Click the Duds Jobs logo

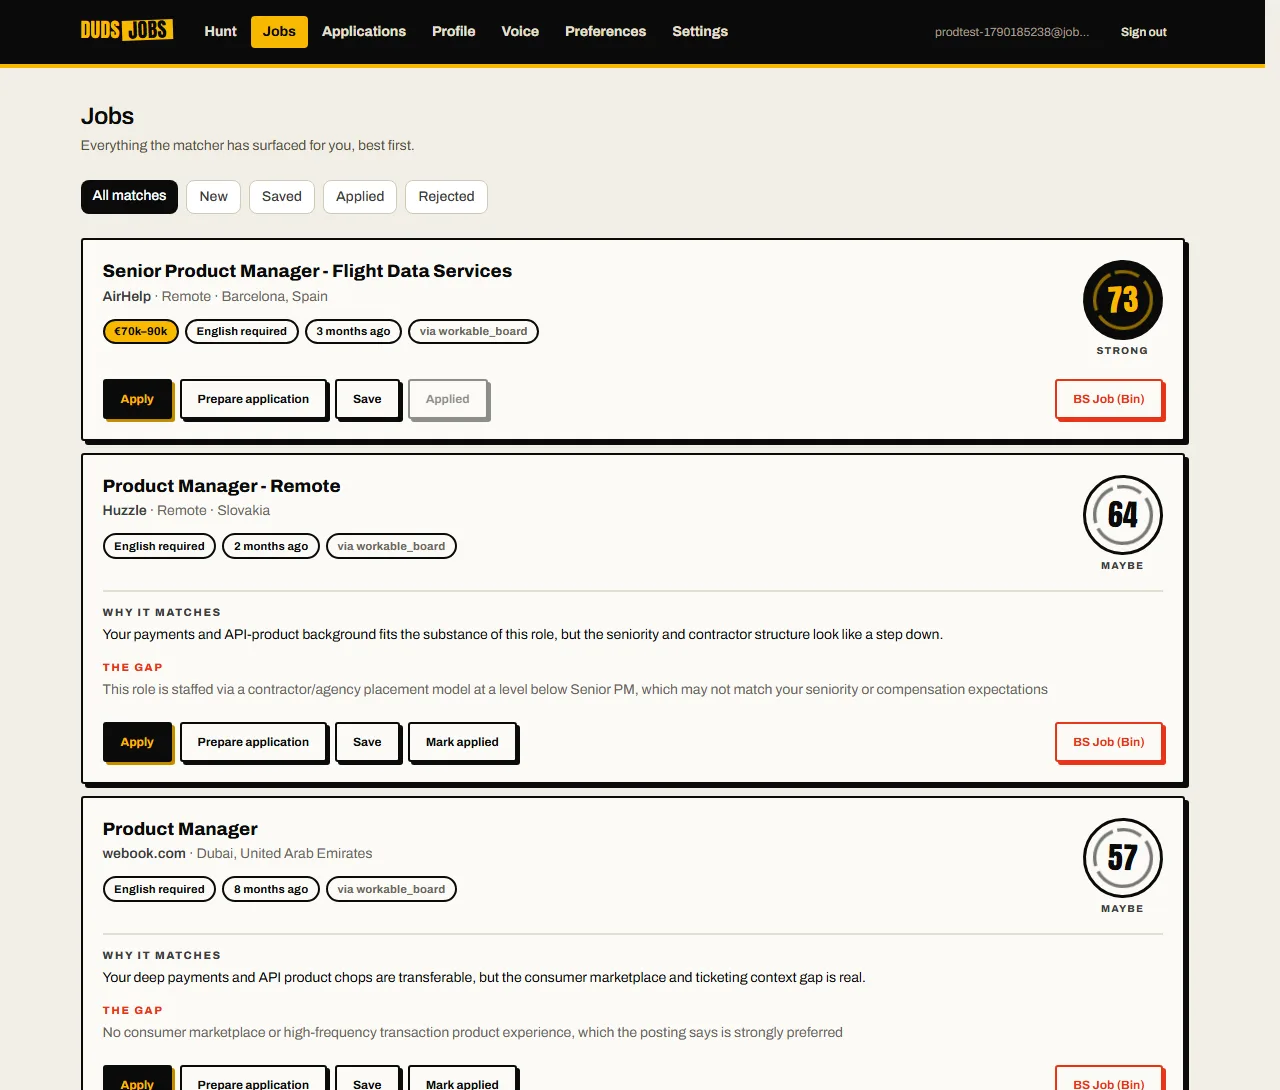coord(127,30)
